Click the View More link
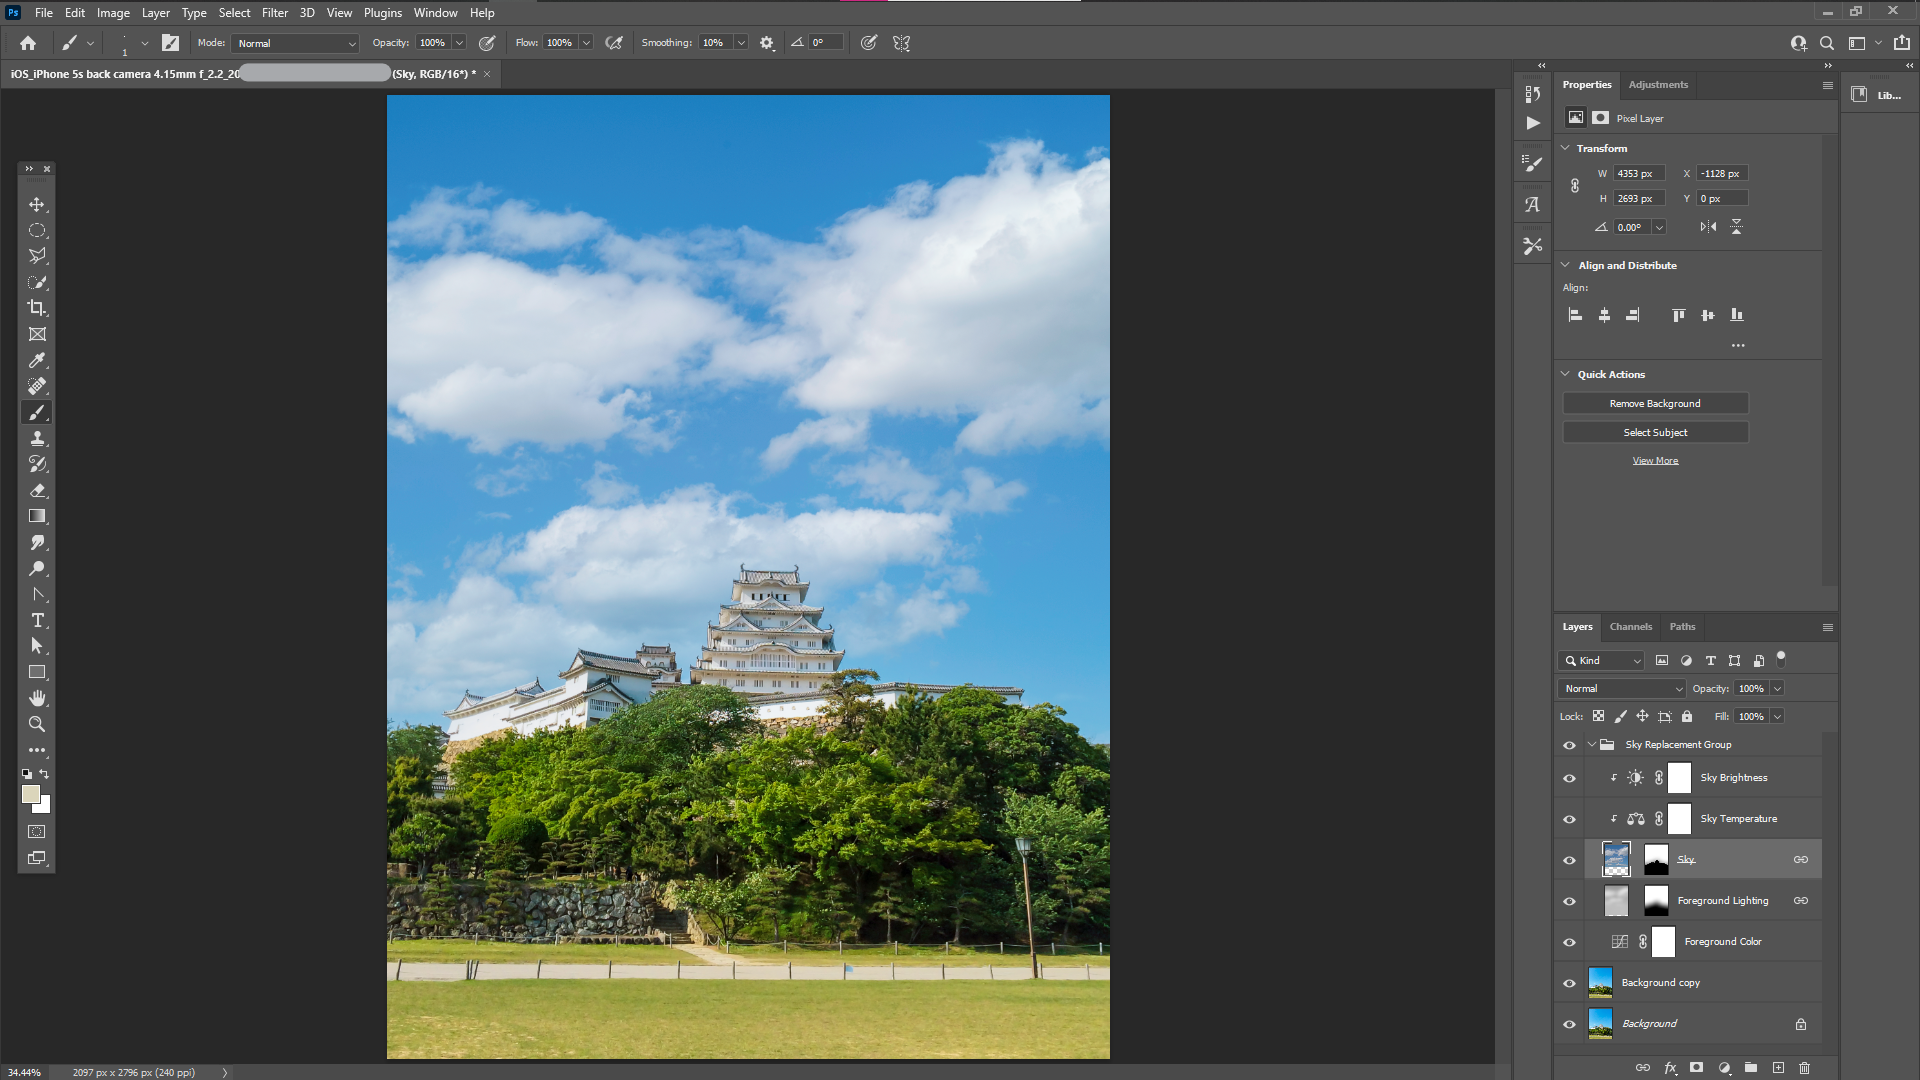This screenshot has height=1080, width=1920. click(x=1655, y=461)
